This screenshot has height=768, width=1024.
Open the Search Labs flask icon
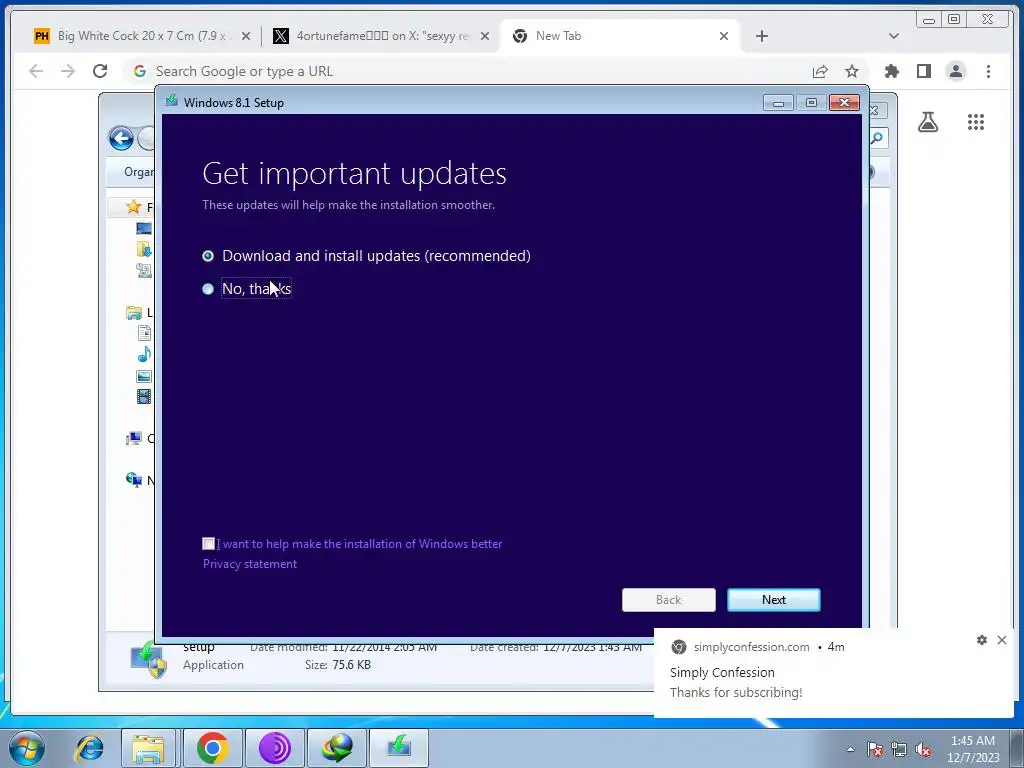(927, 121)
